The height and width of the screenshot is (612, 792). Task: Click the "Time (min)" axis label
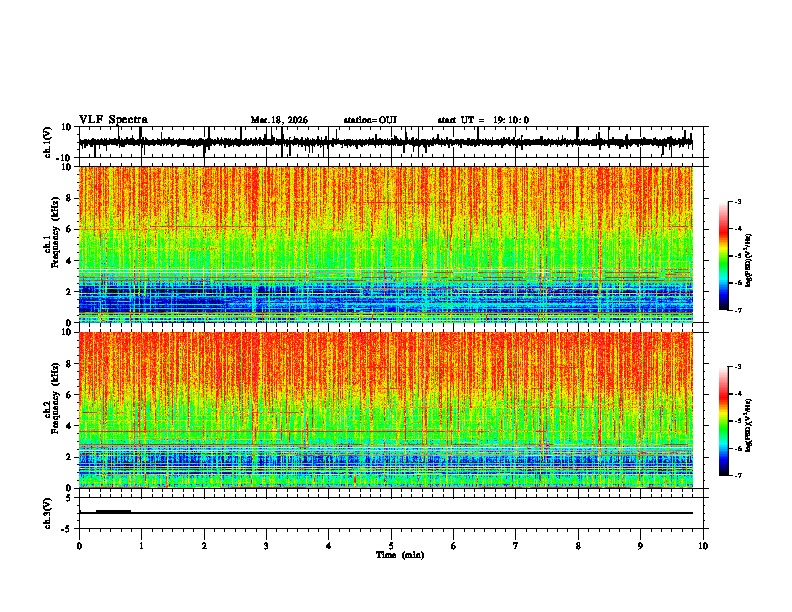click(x=400, y=555)
